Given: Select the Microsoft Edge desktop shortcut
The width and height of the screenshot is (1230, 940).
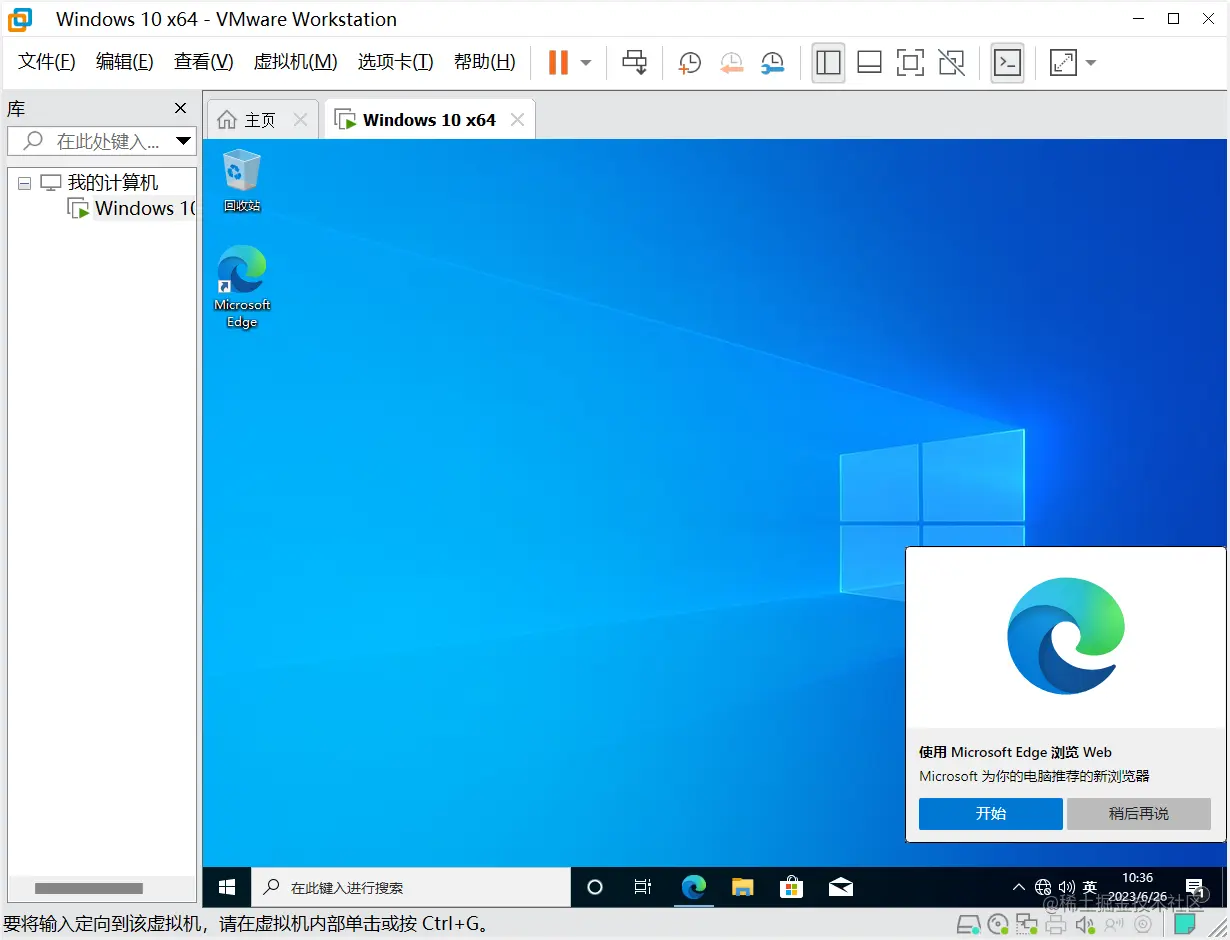Looking at the screenshot, I should click(242, 286).
